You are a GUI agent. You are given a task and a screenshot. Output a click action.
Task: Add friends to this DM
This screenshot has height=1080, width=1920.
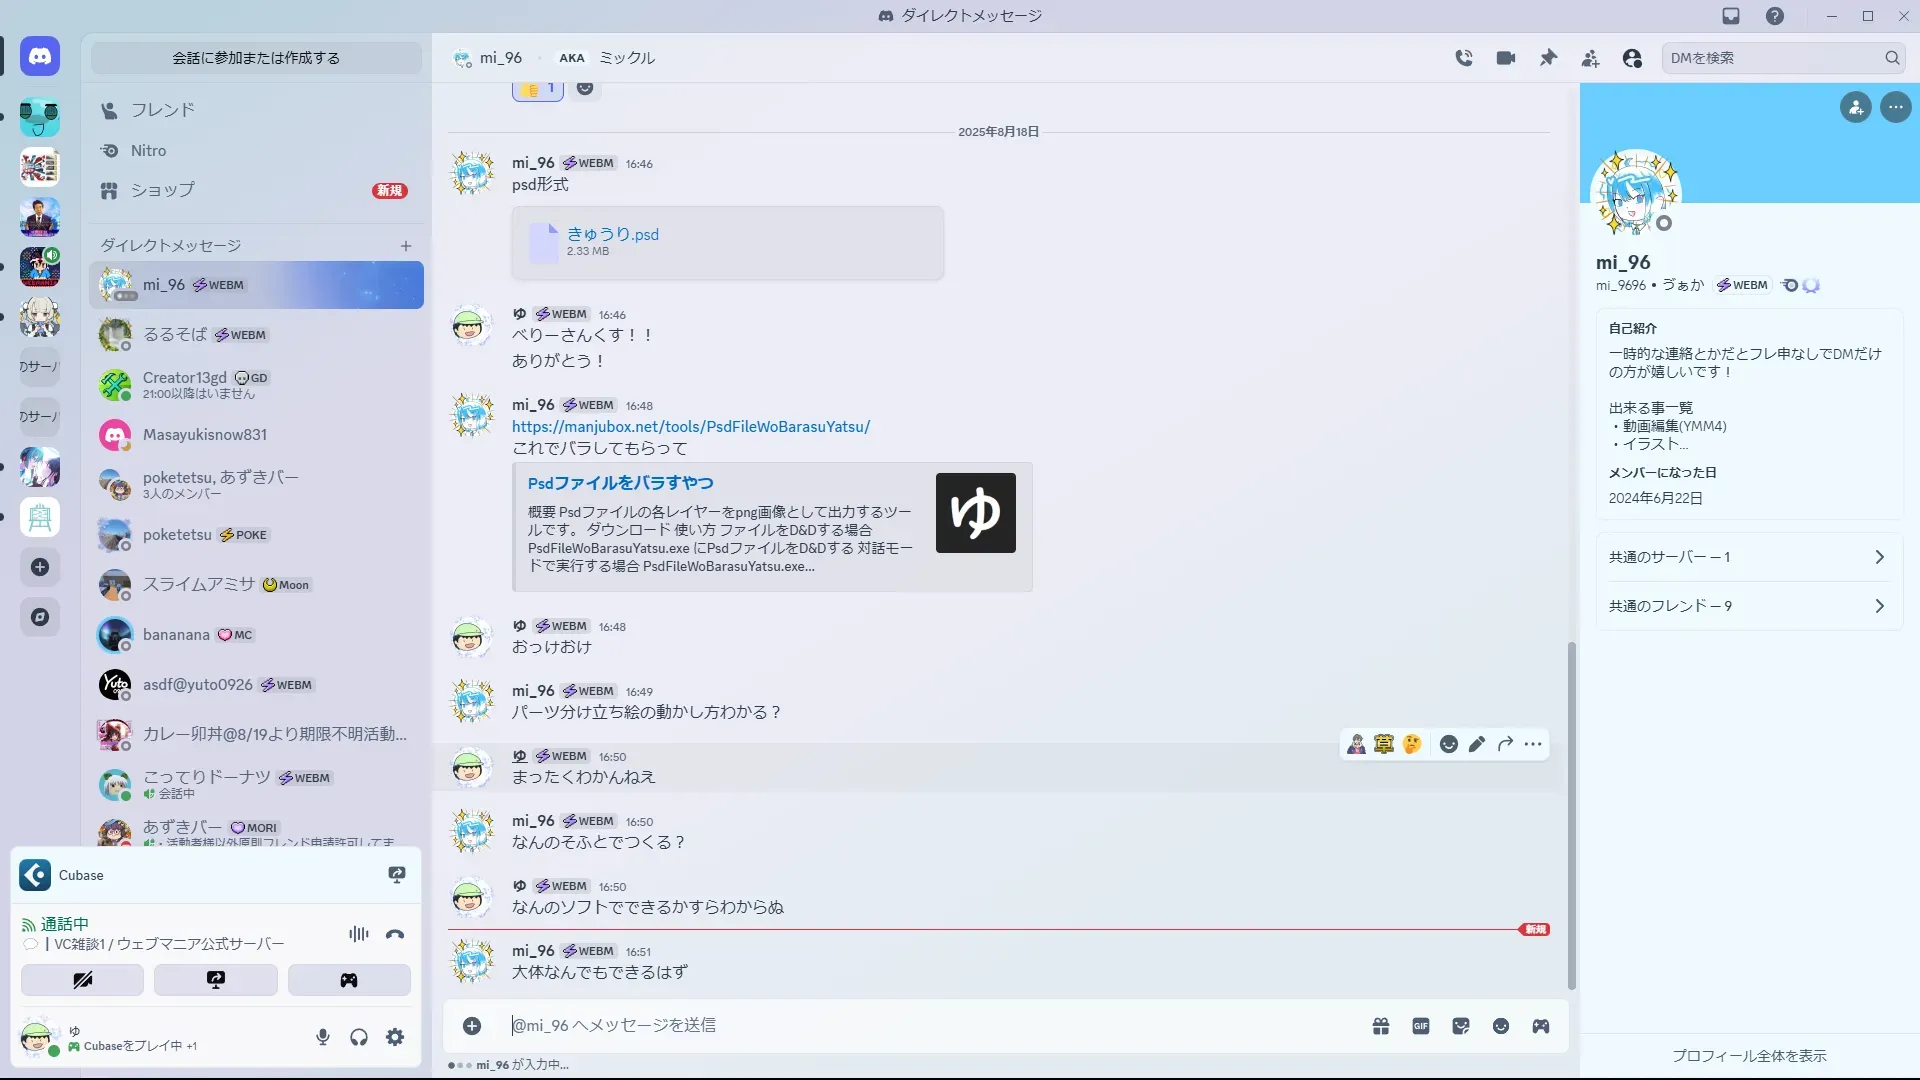(1590, 58)
